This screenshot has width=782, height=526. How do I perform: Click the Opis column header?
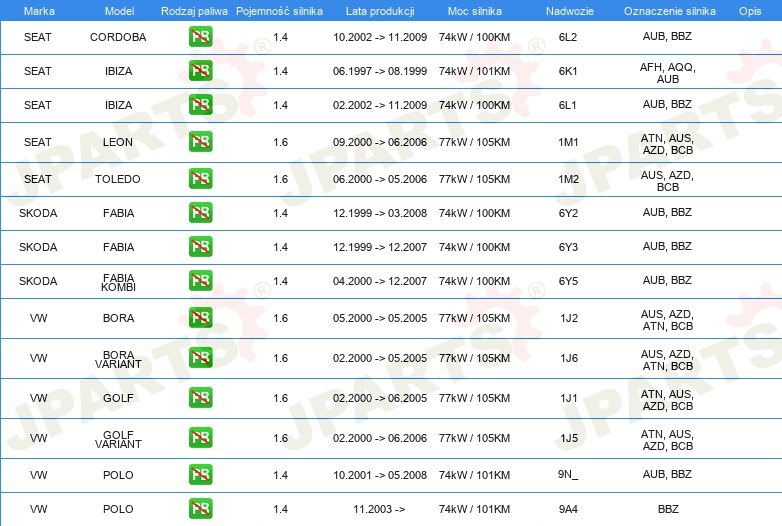pyautogui.click(x=750, y=11)
